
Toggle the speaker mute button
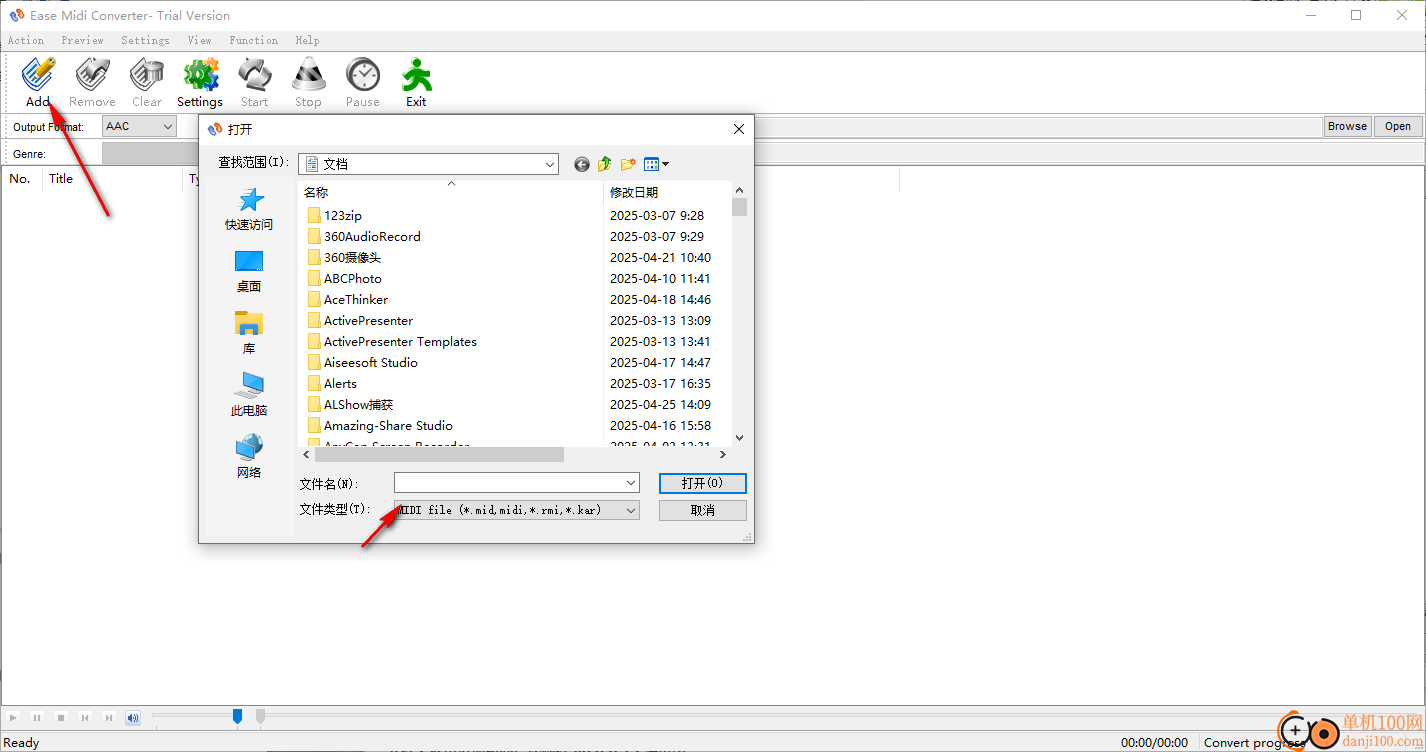(133, 717)
